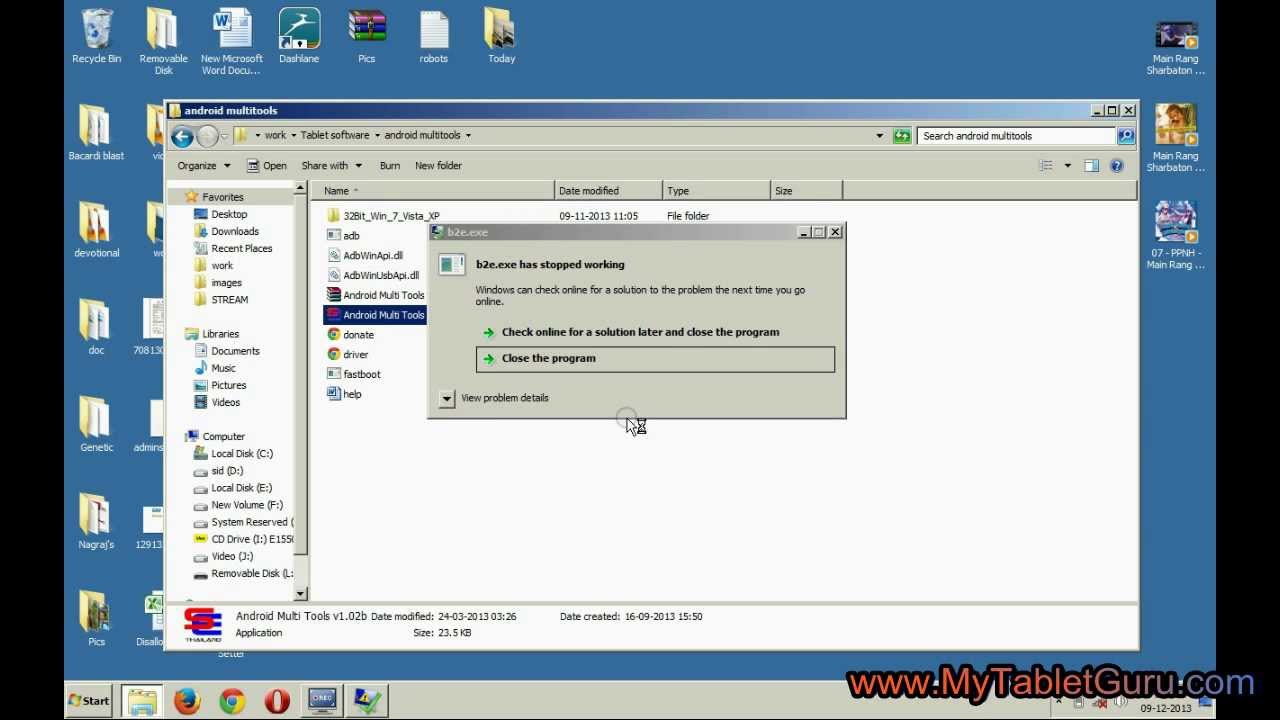Screen dimensions: 1280x720
Task: Click navigation pane scrollbar down arrow
Action: (301, 594)
